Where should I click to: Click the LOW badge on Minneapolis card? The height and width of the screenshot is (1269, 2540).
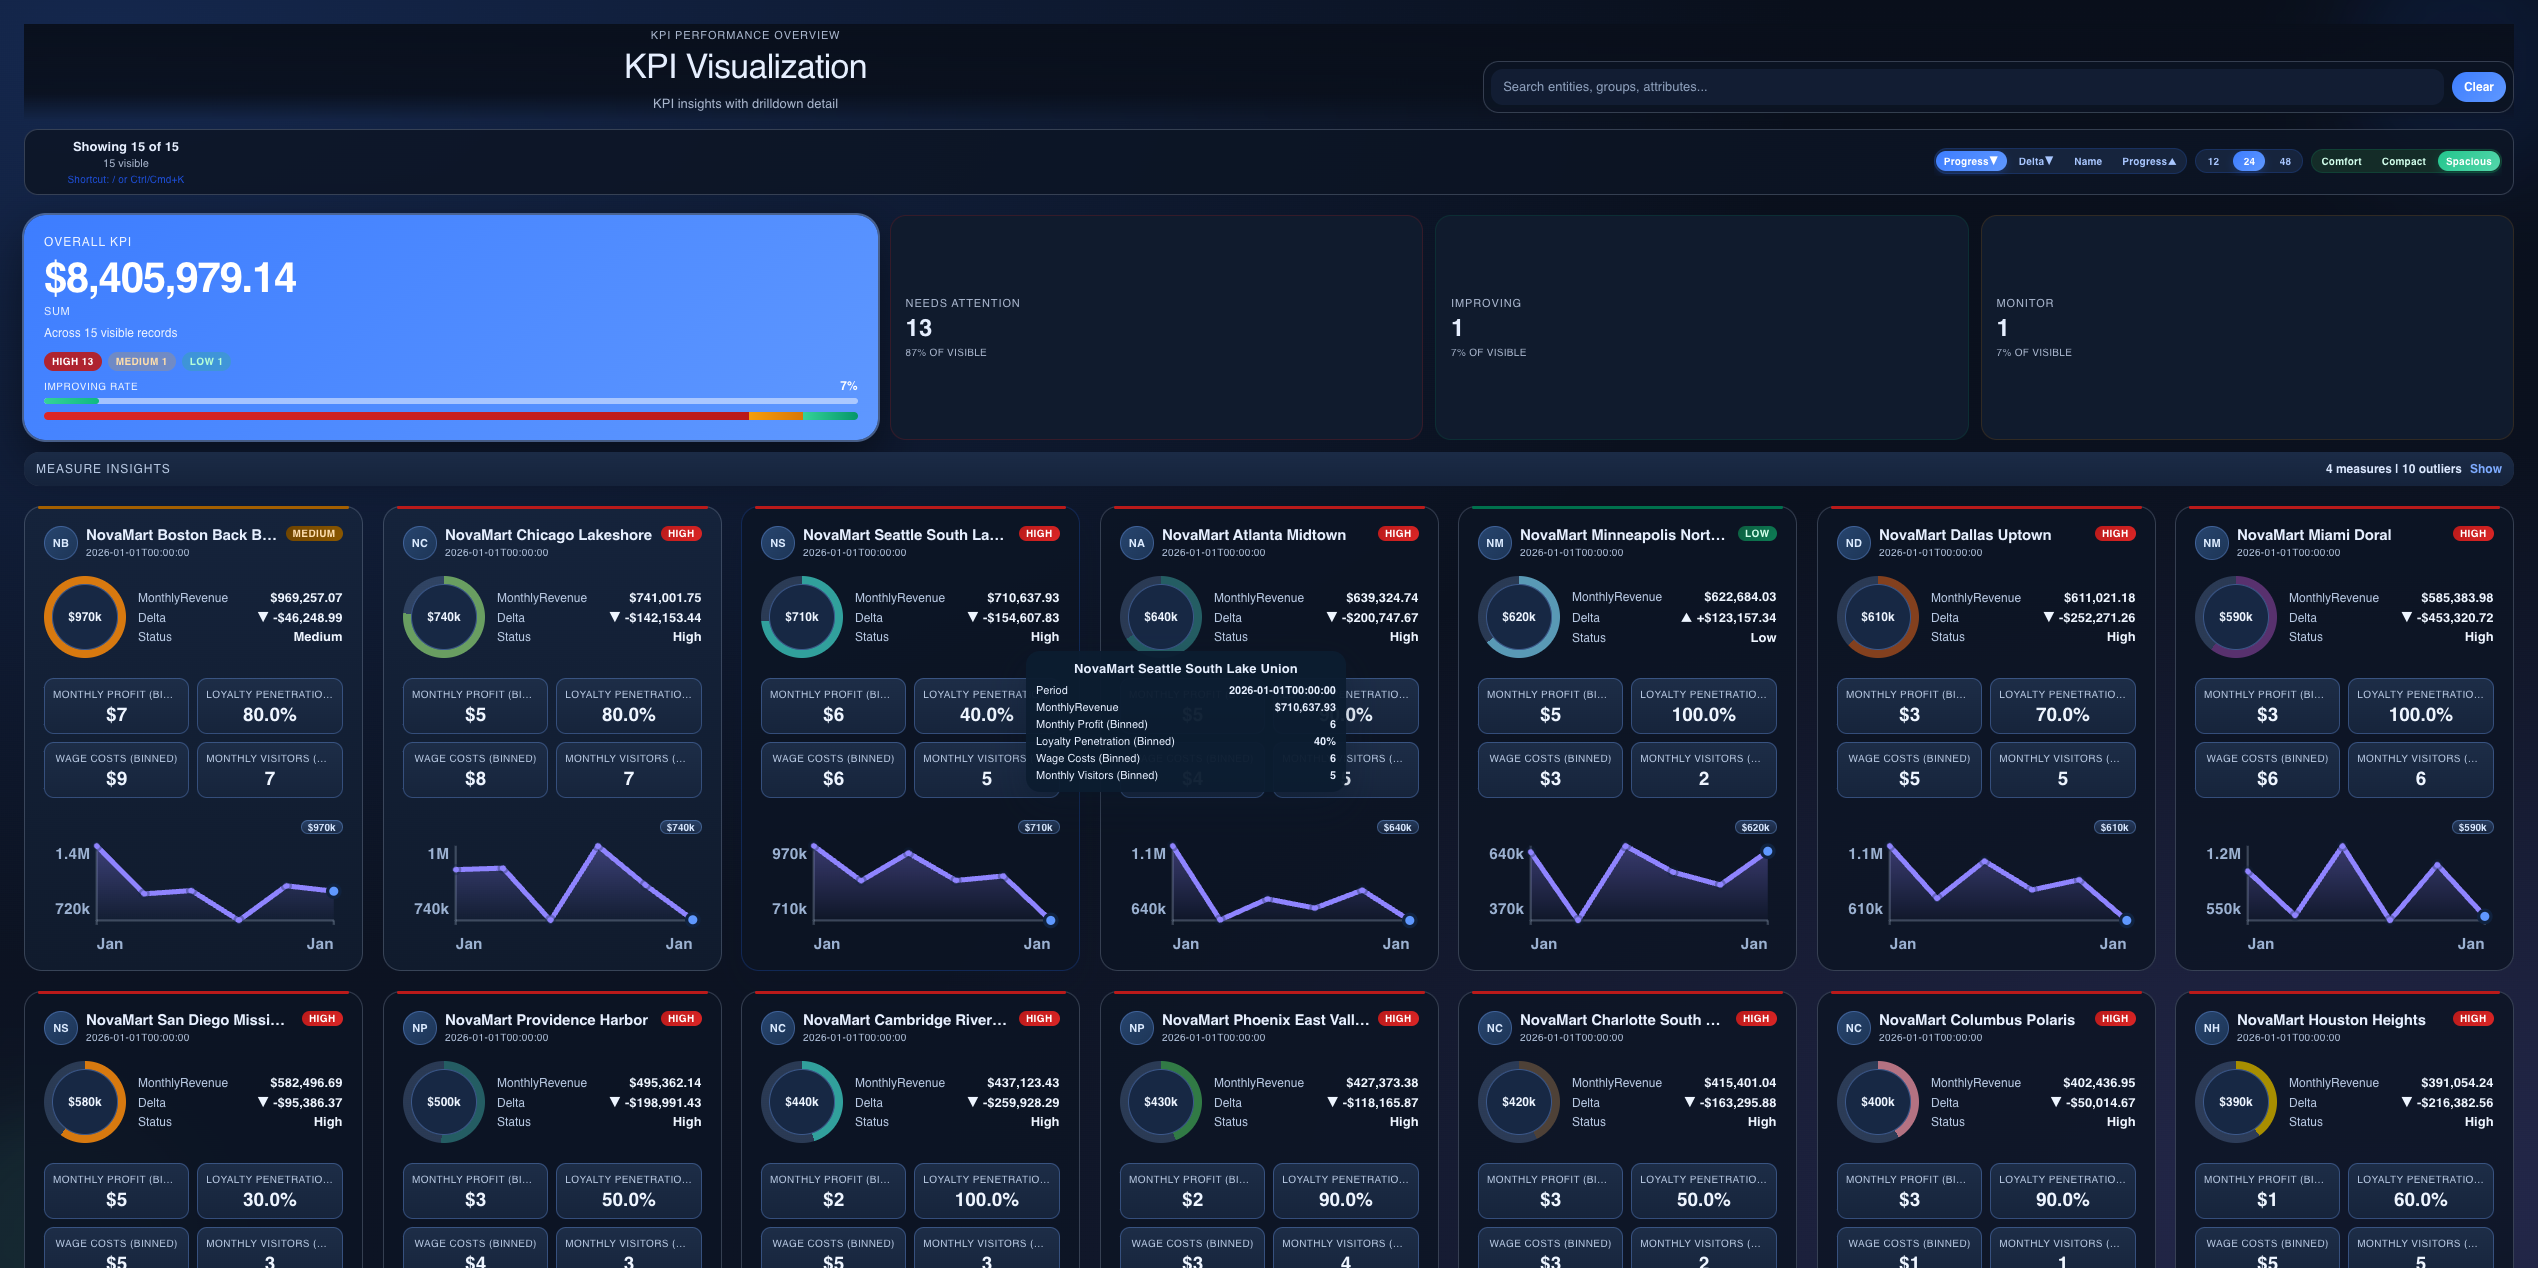(x=1756, y=534)
